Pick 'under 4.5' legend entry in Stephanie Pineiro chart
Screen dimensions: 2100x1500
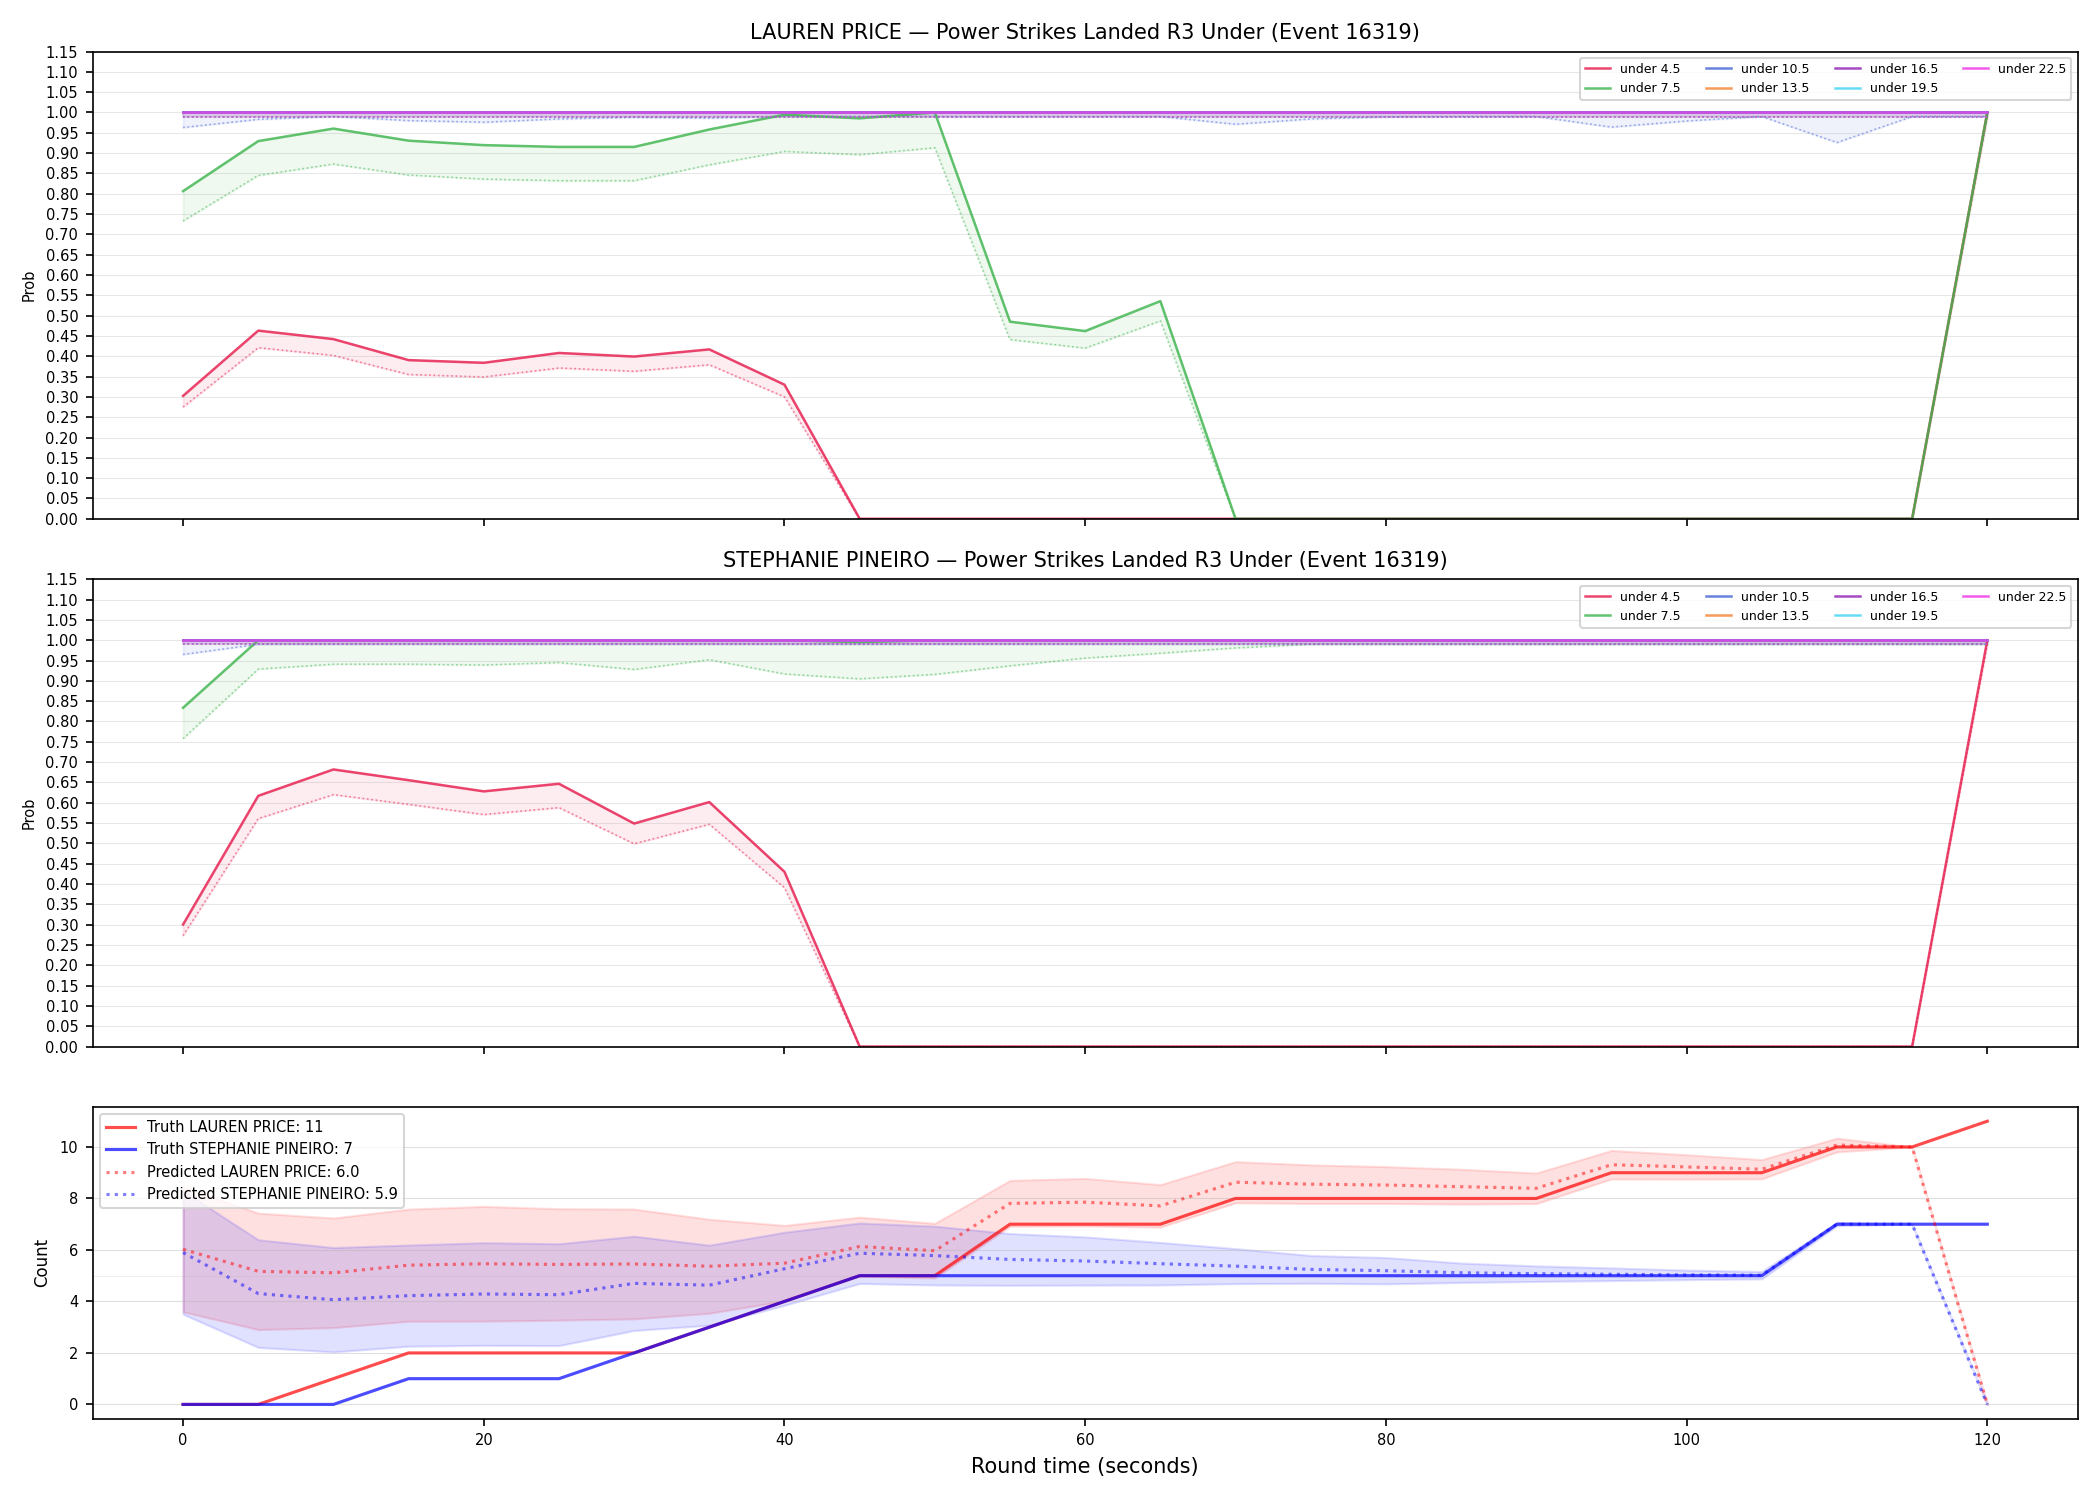(x=1633, y=597)
